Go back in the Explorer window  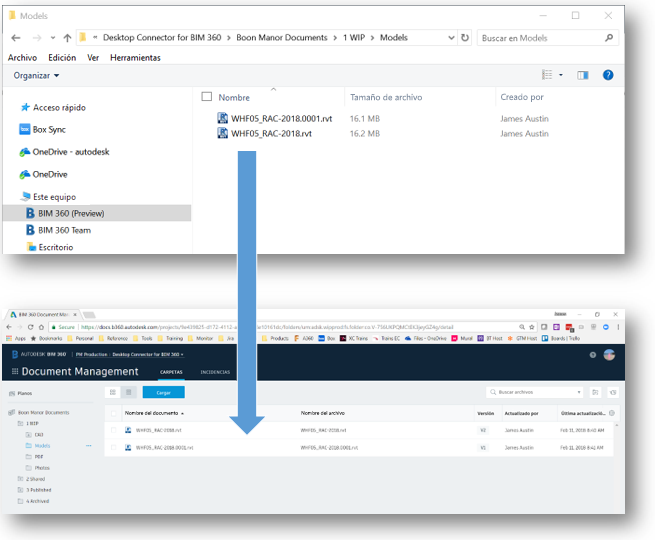click(16, 38)
